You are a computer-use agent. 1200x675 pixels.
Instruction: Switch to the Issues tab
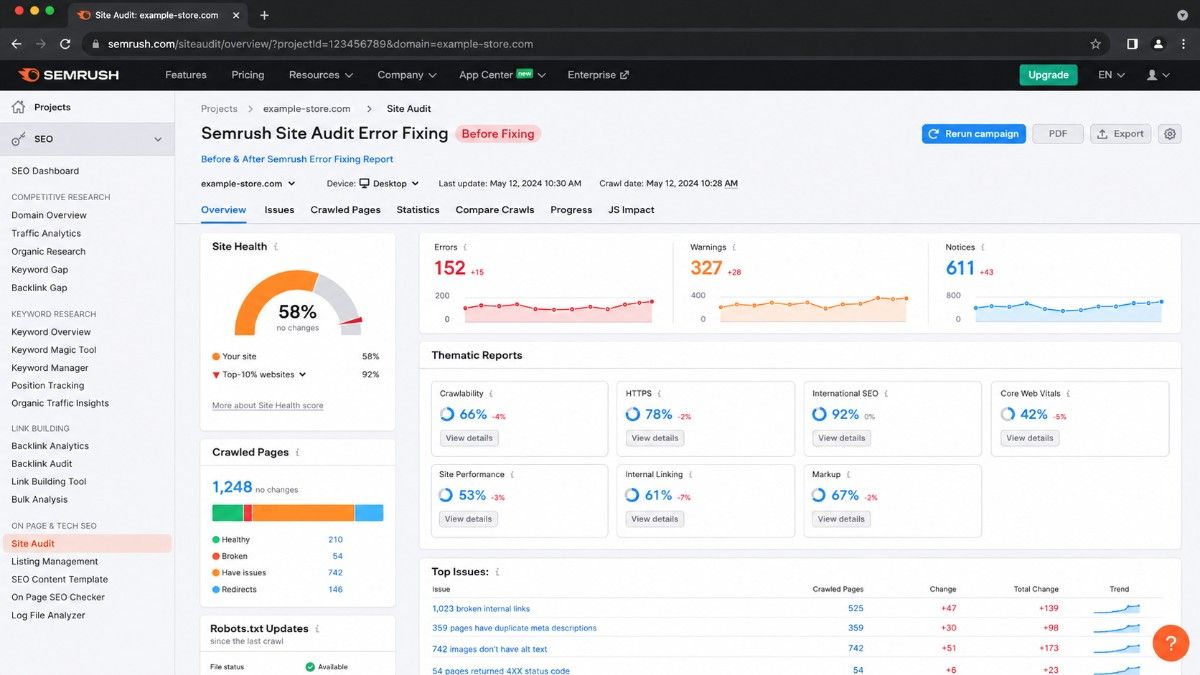coord(279,210)
